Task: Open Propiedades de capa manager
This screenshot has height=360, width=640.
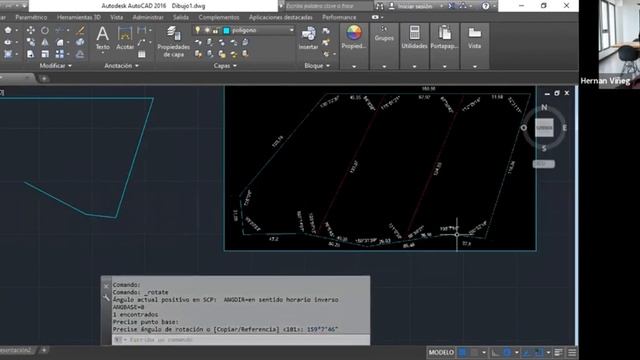Action: (173, 41)
